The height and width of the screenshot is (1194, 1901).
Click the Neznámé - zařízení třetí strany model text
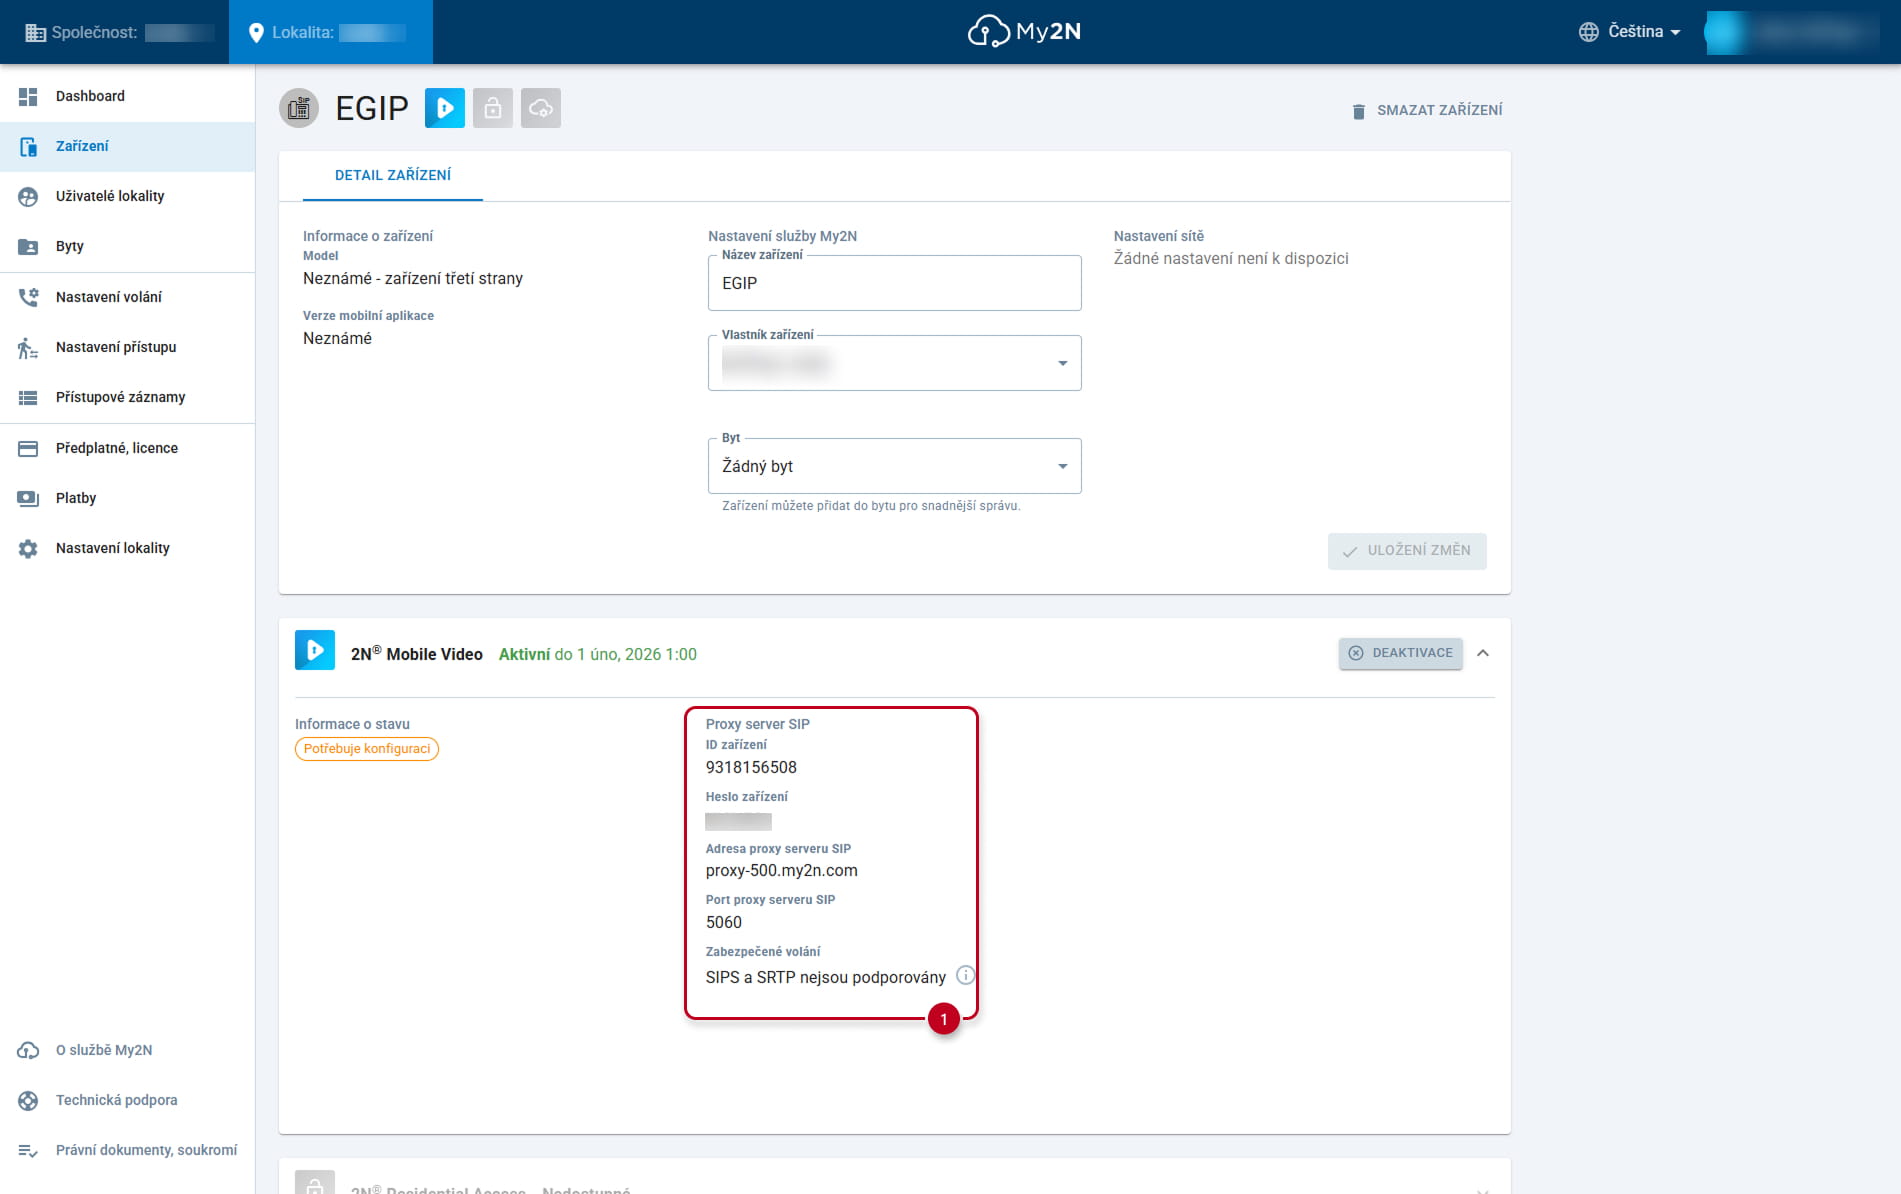[x=413, y=279]
